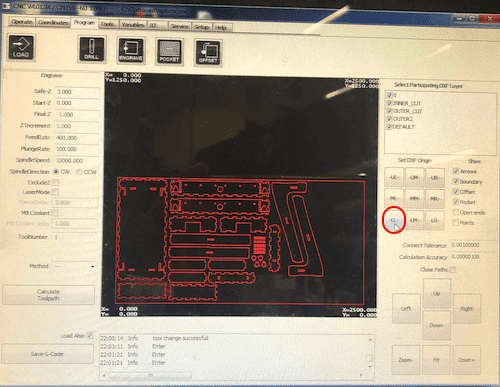Screen dimensions: 500x387
Task: Open the Method dropdown
Action: pyautogui.click(x=74, y=266)
